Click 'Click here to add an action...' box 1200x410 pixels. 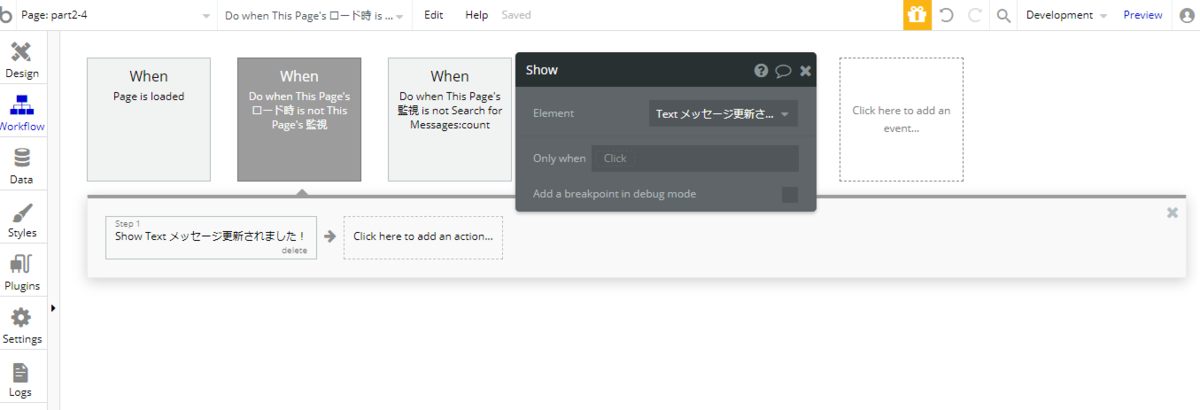(x=423, y=237)
